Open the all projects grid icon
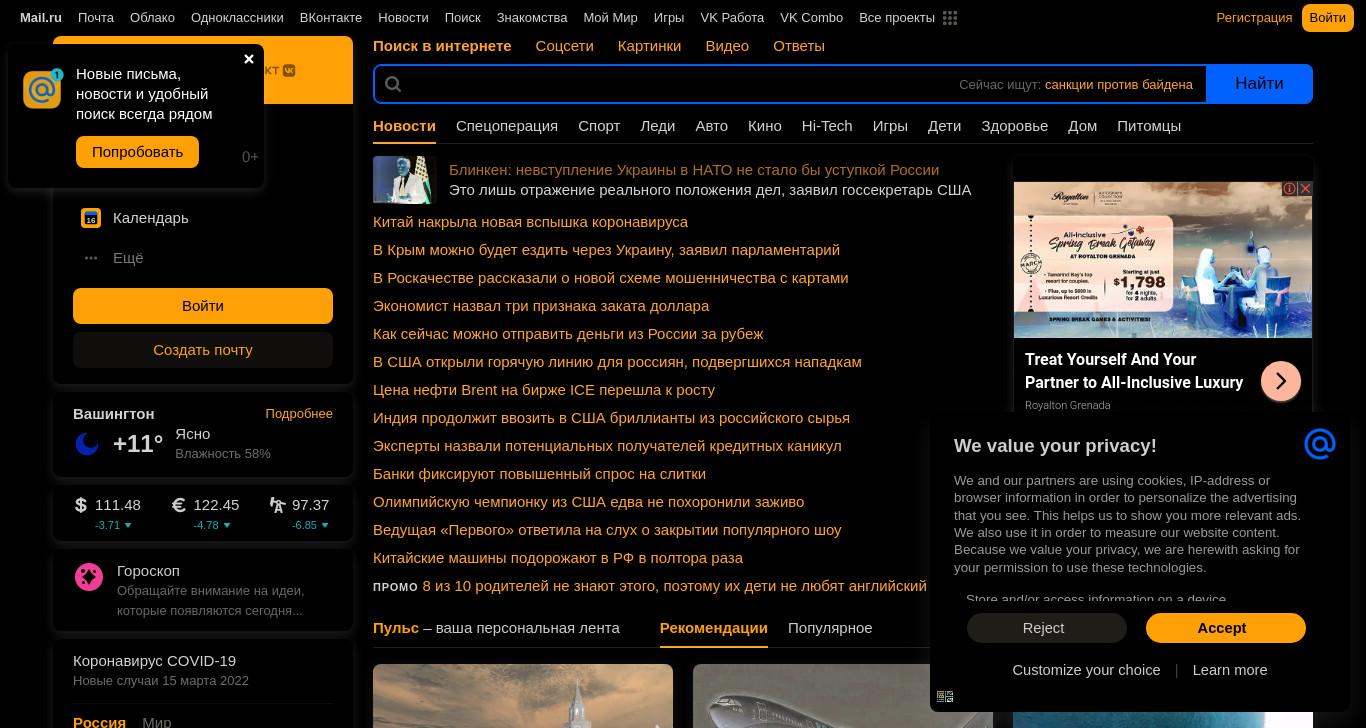 point(950,18)
